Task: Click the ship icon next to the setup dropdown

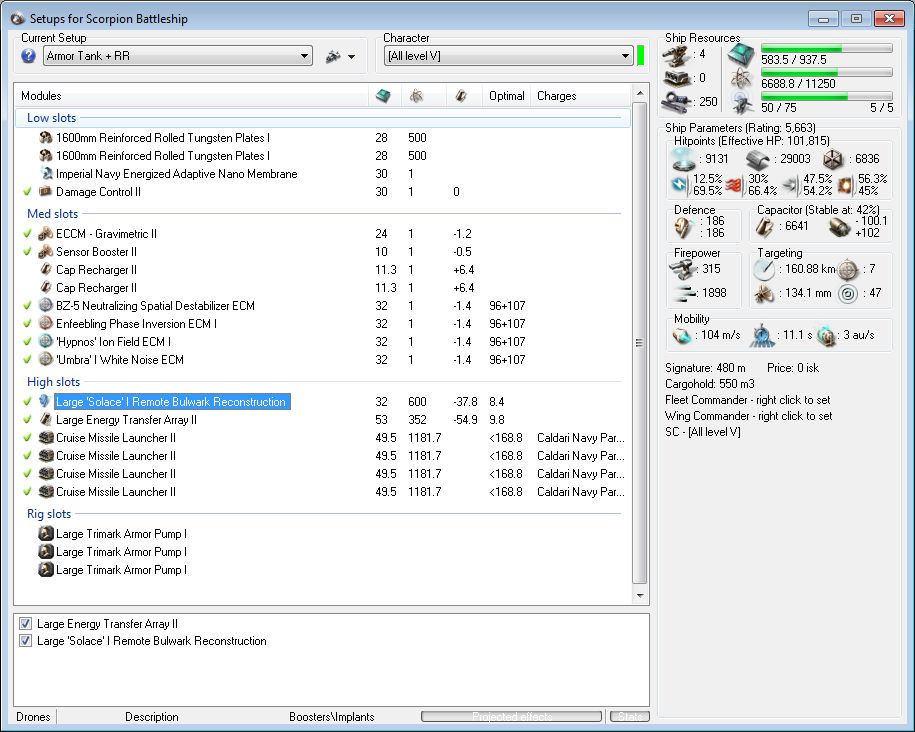Action: point(333,57)
